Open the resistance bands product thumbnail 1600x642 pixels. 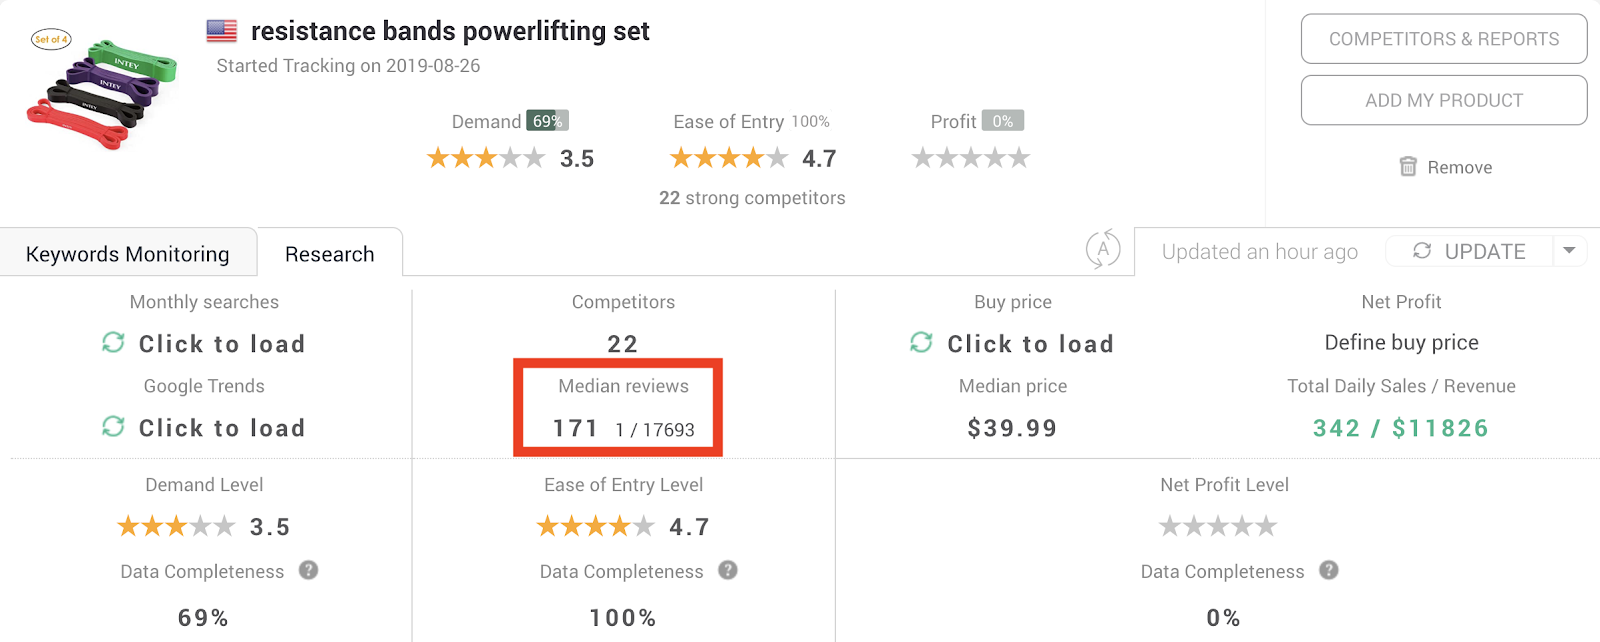click(x=102, y=90)
